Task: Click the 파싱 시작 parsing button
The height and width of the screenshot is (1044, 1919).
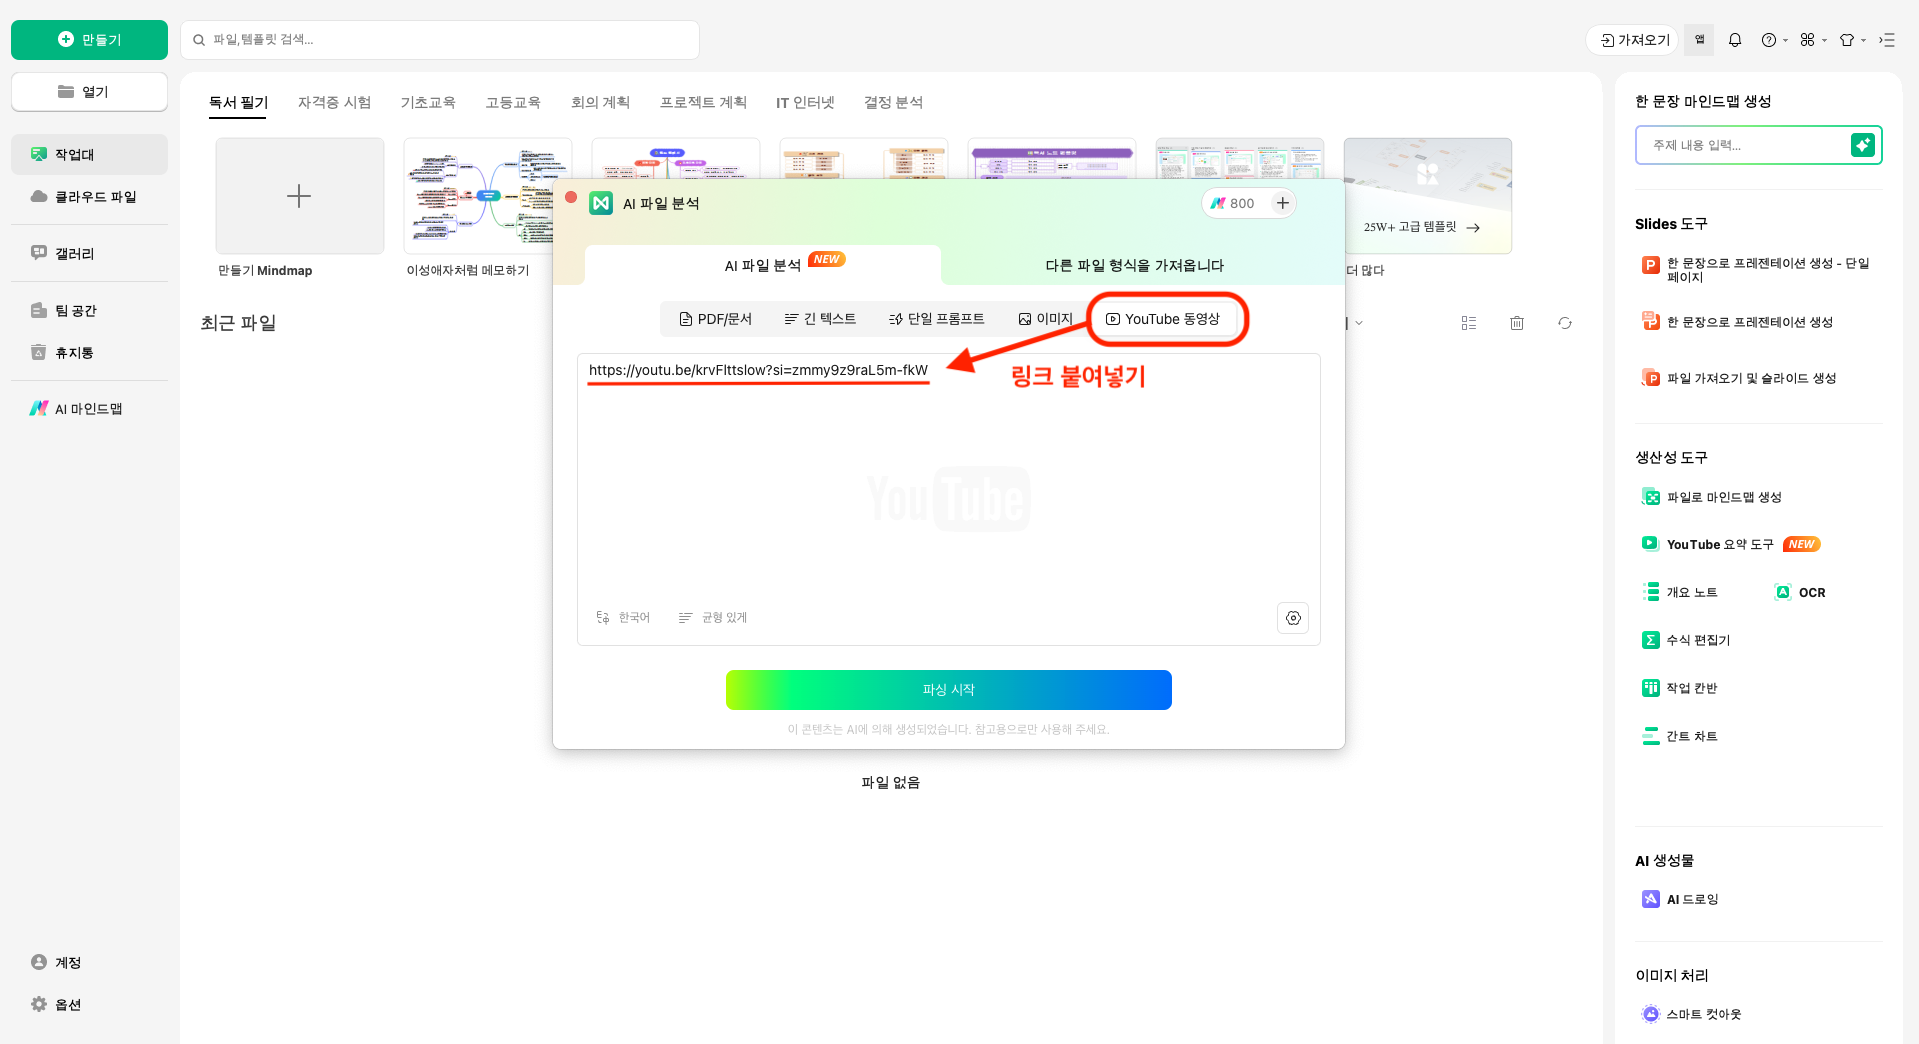Action: (948, 690)
